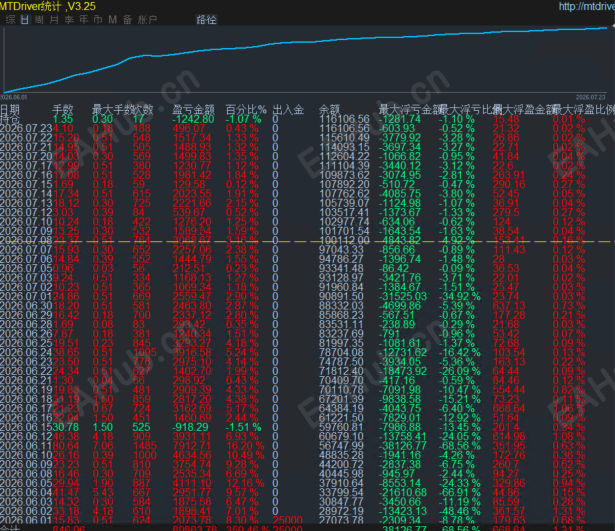Click balance value 100112.00
The width and height of the screenshot is (615, 531).
(x=345, y=240)
